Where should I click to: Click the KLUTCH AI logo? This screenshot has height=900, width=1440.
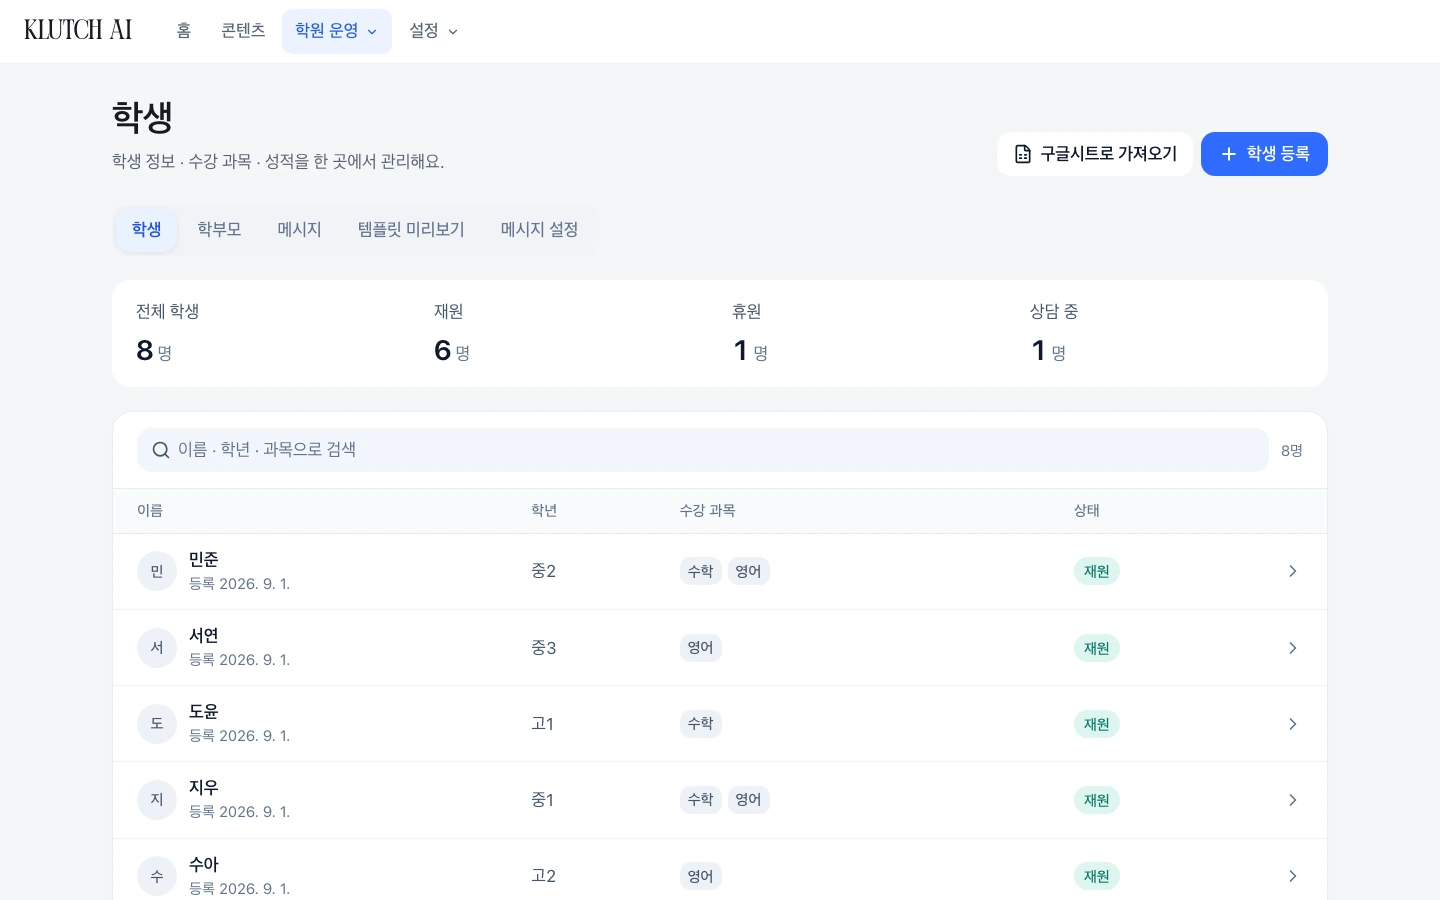(x=78, y=30)
